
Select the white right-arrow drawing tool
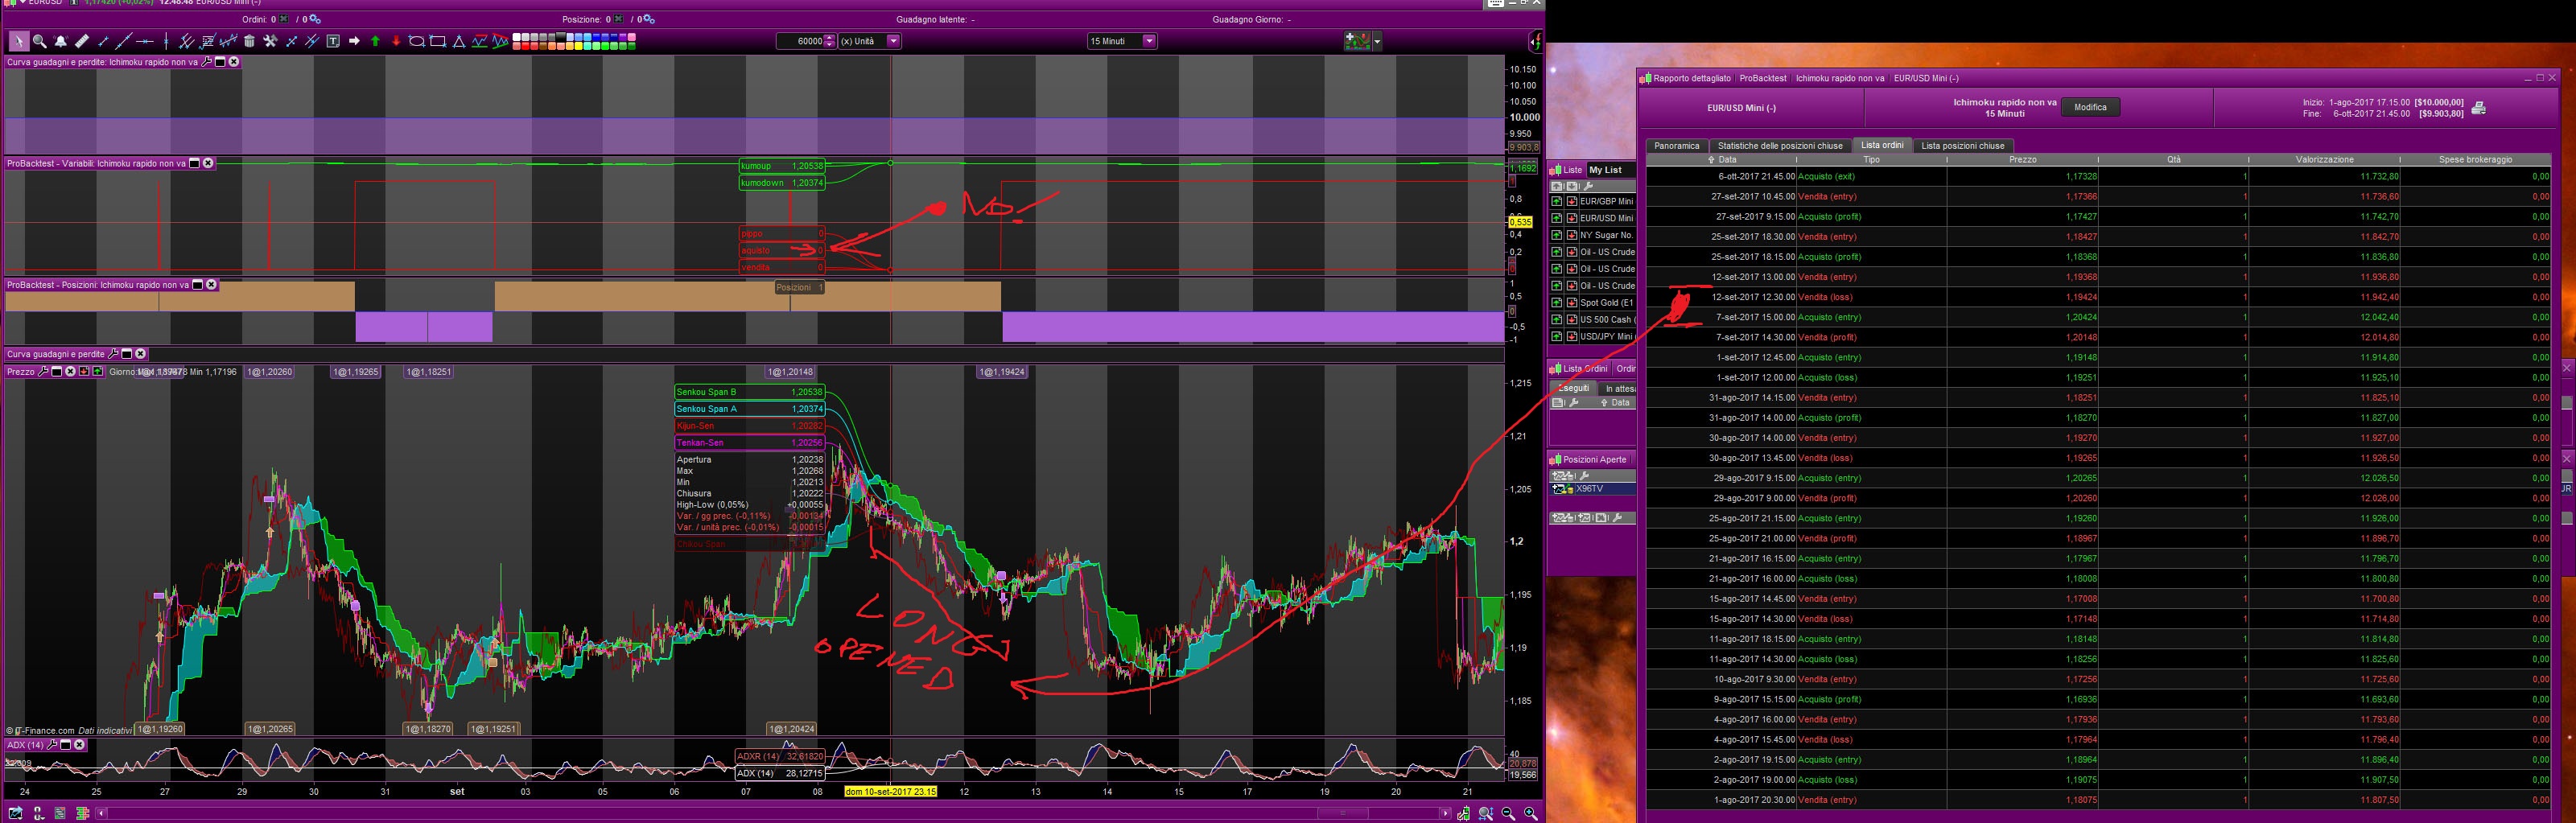click(x=354, y=41)
